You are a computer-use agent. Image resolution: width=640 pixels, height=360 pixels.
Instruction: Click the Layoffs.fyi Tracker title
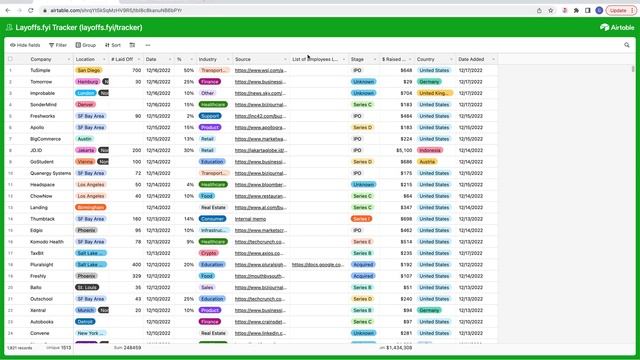pos(79,27)
